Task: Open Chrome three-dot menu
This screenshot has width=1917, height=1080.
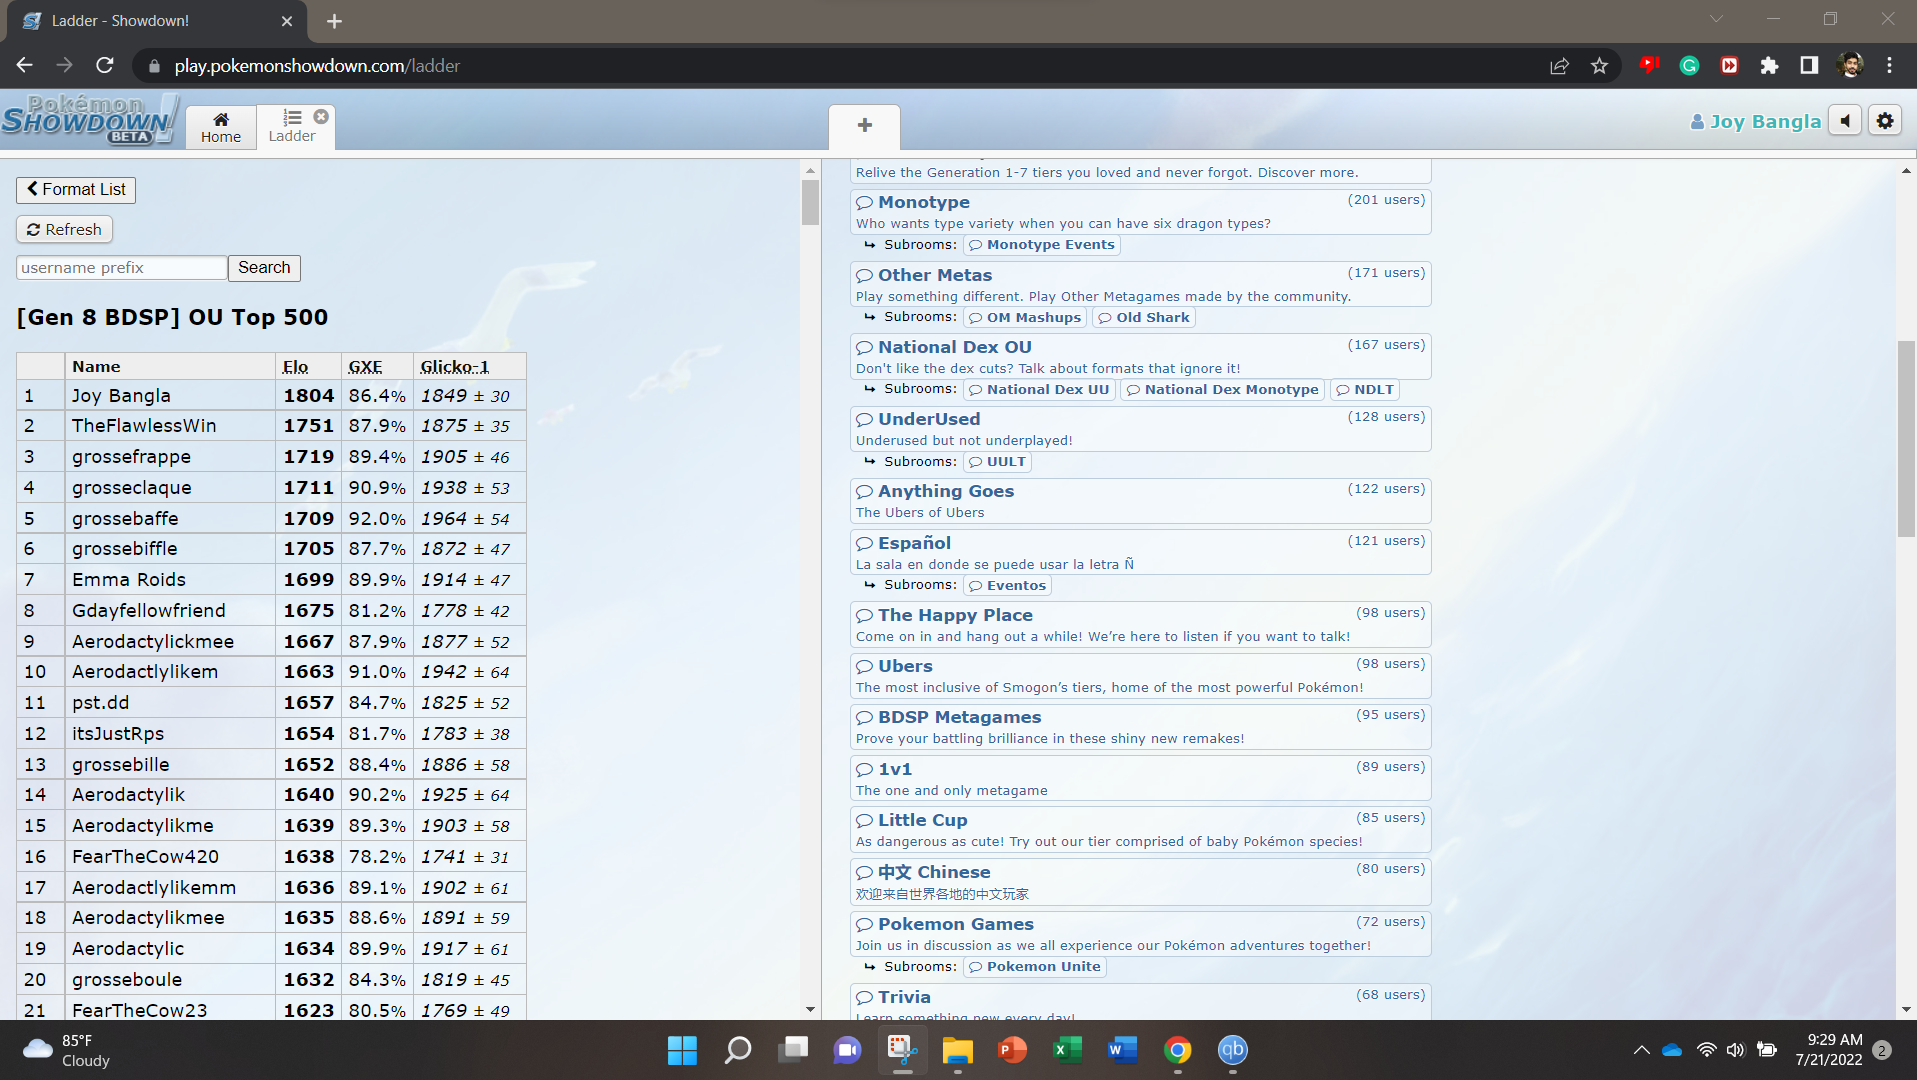Action: (x=1889, y=66)
